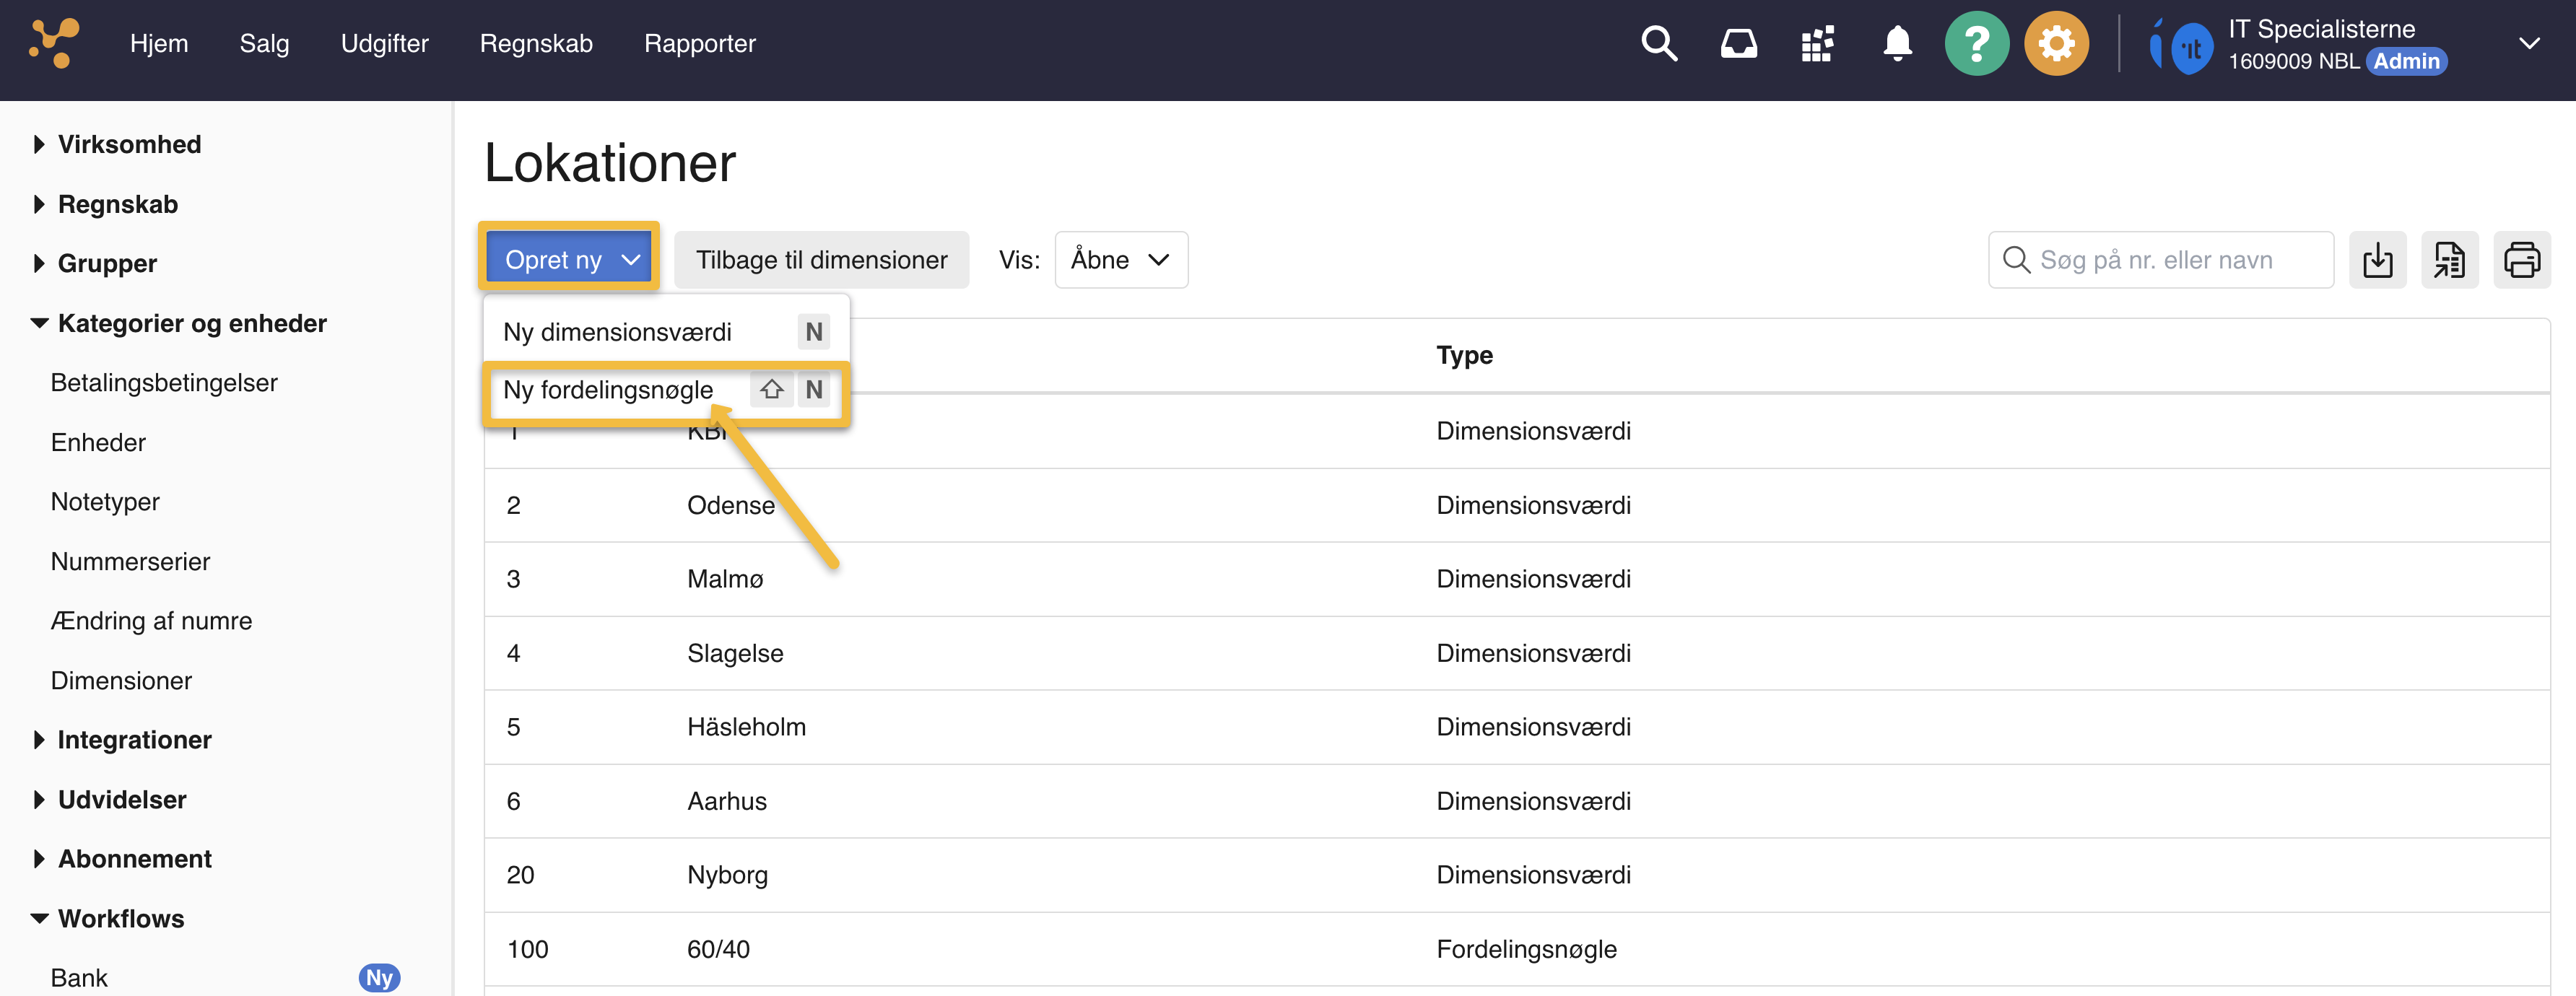Choose Ny fordelingsnøgle menu entry

coord(608,390)
